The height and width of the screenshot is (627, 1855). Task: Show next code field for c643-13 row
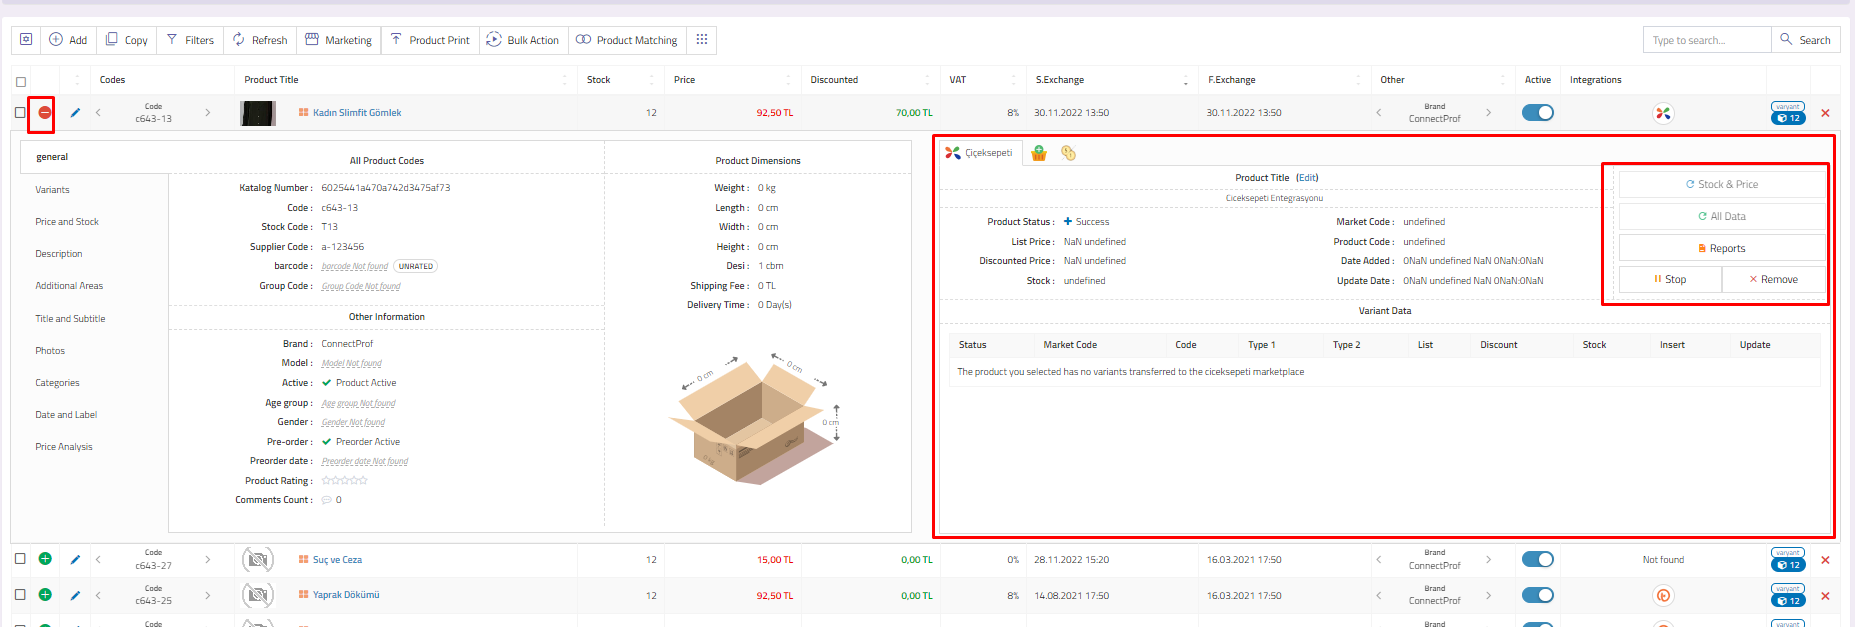click(207, 113)
